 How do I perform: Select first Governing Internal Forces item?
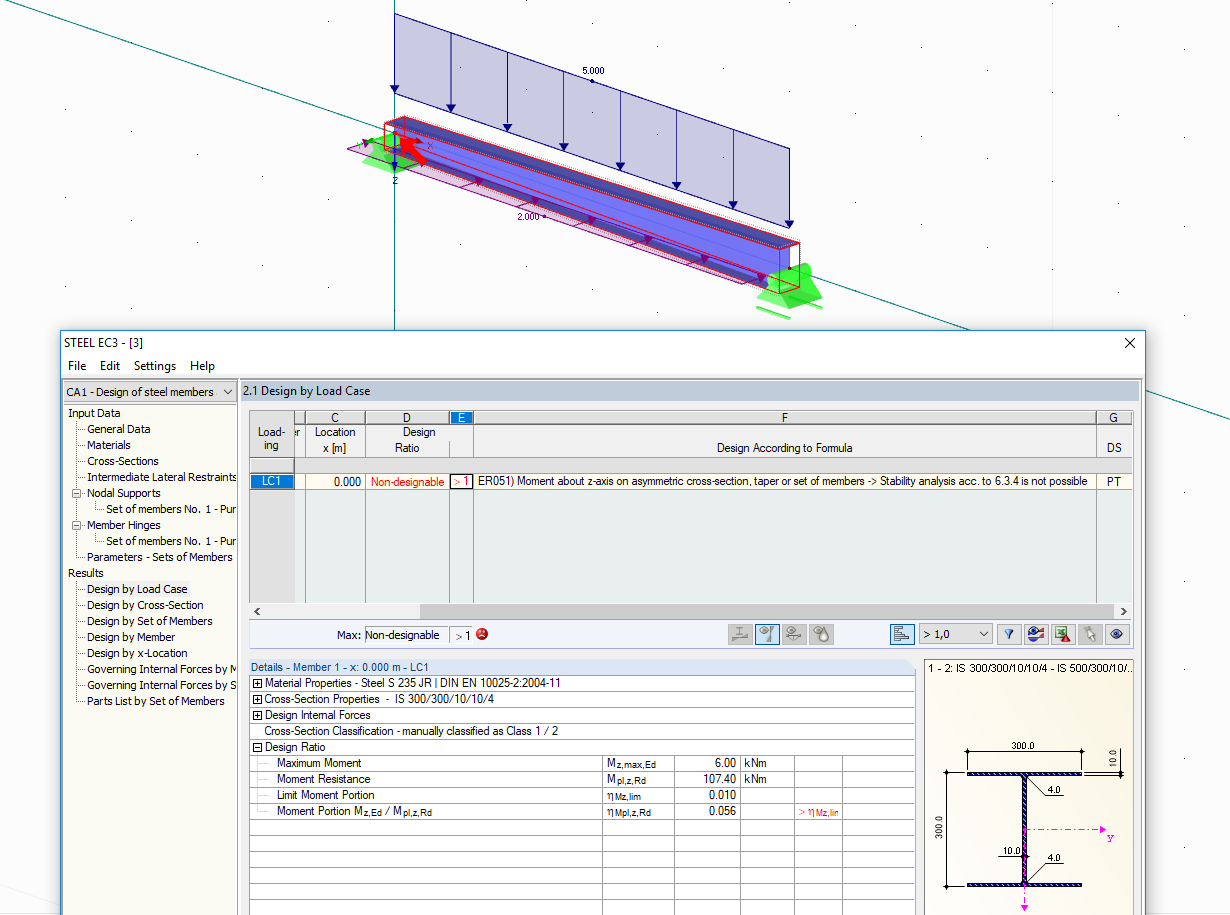click(161, 669)
